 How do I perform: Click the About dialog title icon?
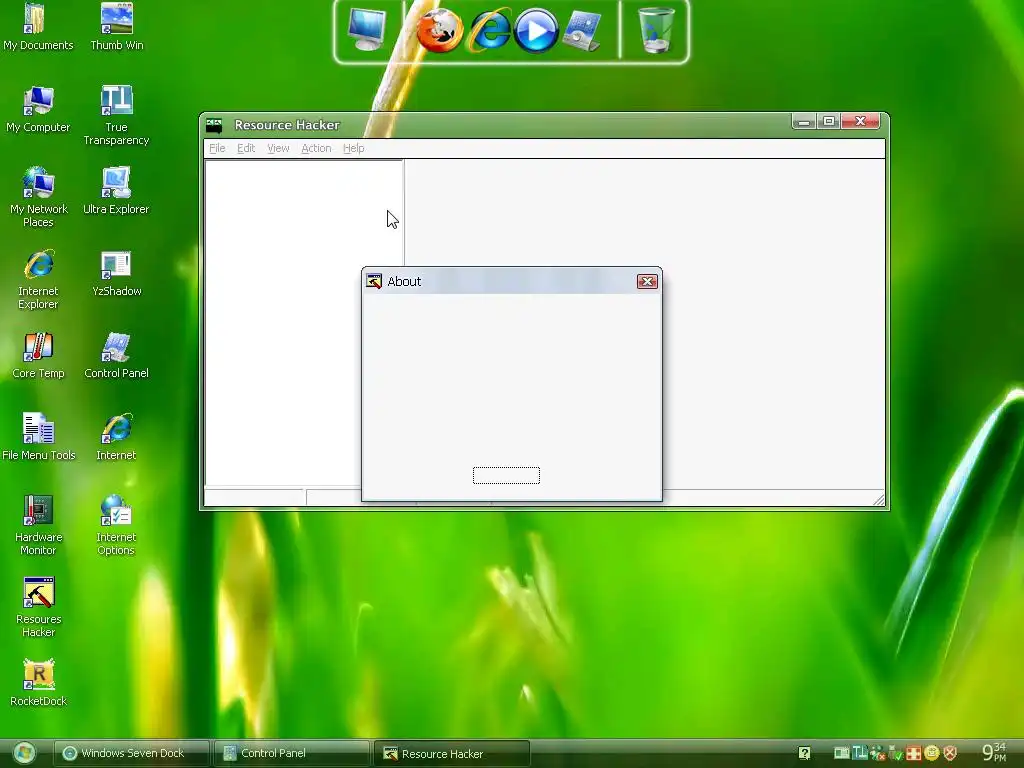[x=374, y=281]
